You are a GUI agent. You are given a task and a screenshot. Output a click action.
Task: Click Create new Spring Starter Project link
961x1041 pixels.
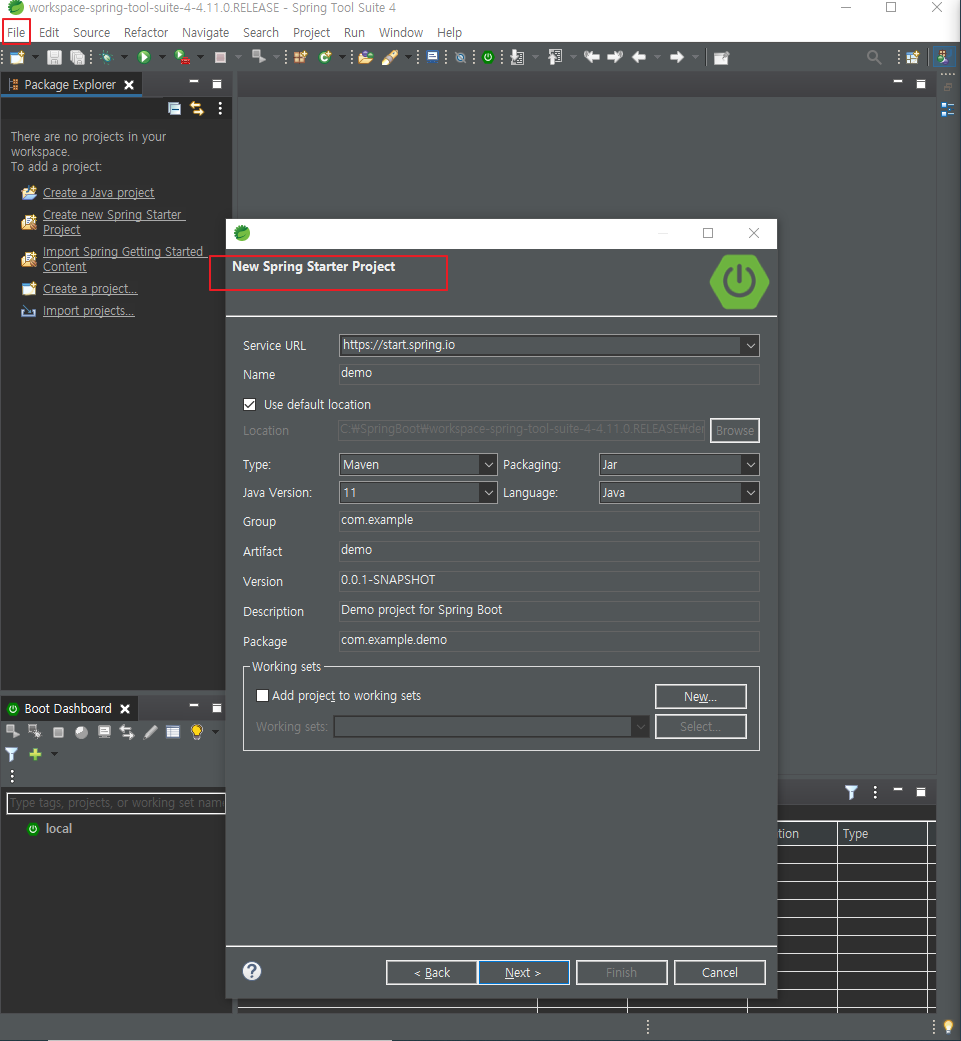113,222
